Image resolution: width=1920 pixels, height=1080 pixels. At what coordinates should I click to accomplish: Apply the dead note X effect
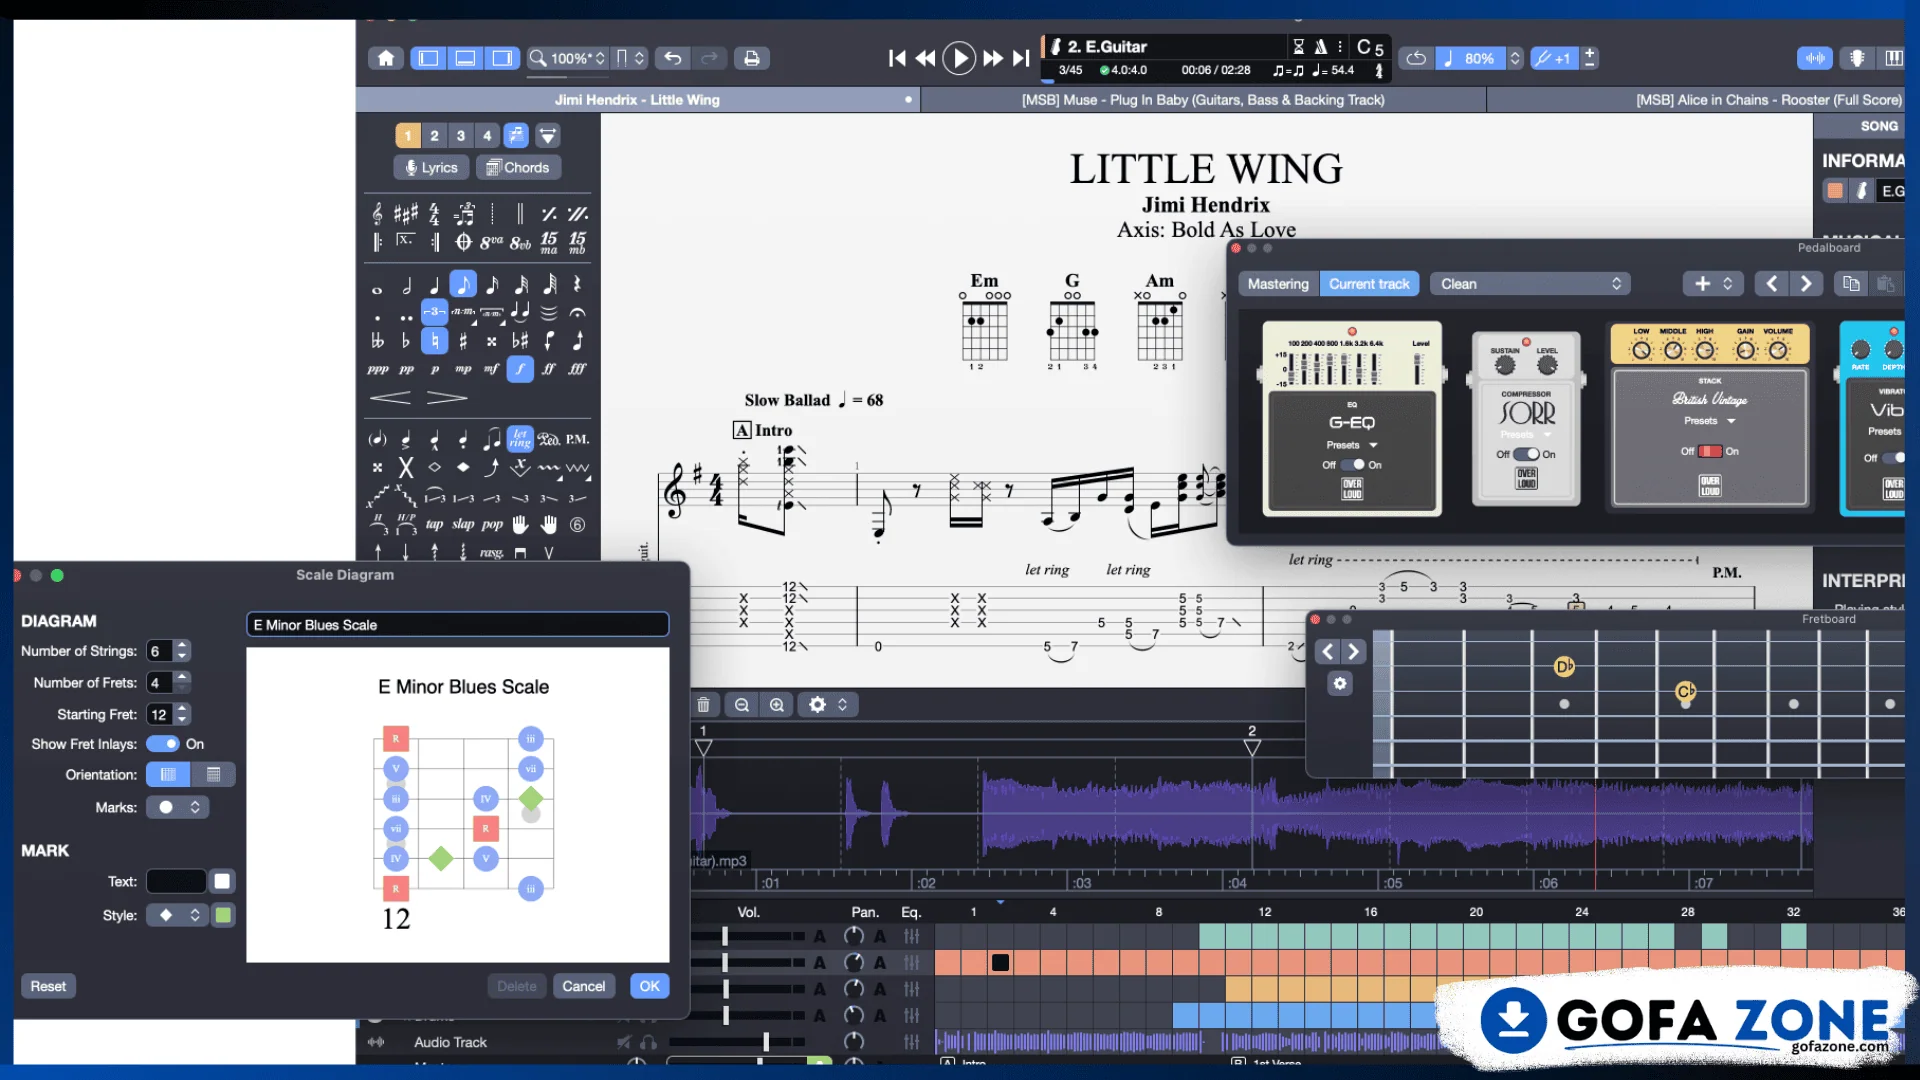(x=405, y=467)
